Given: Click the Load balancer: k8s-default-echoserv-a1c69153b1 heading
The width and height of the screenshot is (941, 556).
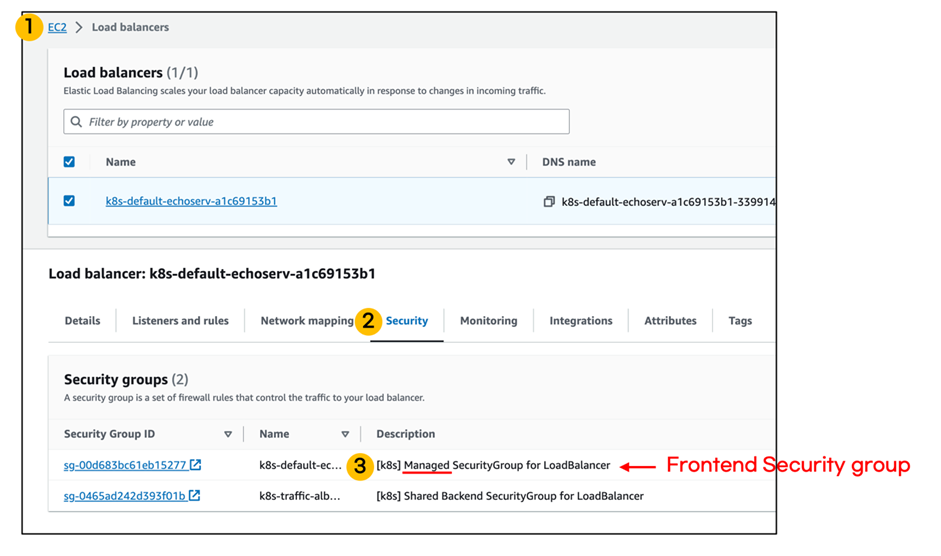Looking at the screenshot, I should [x=212, y=274].
